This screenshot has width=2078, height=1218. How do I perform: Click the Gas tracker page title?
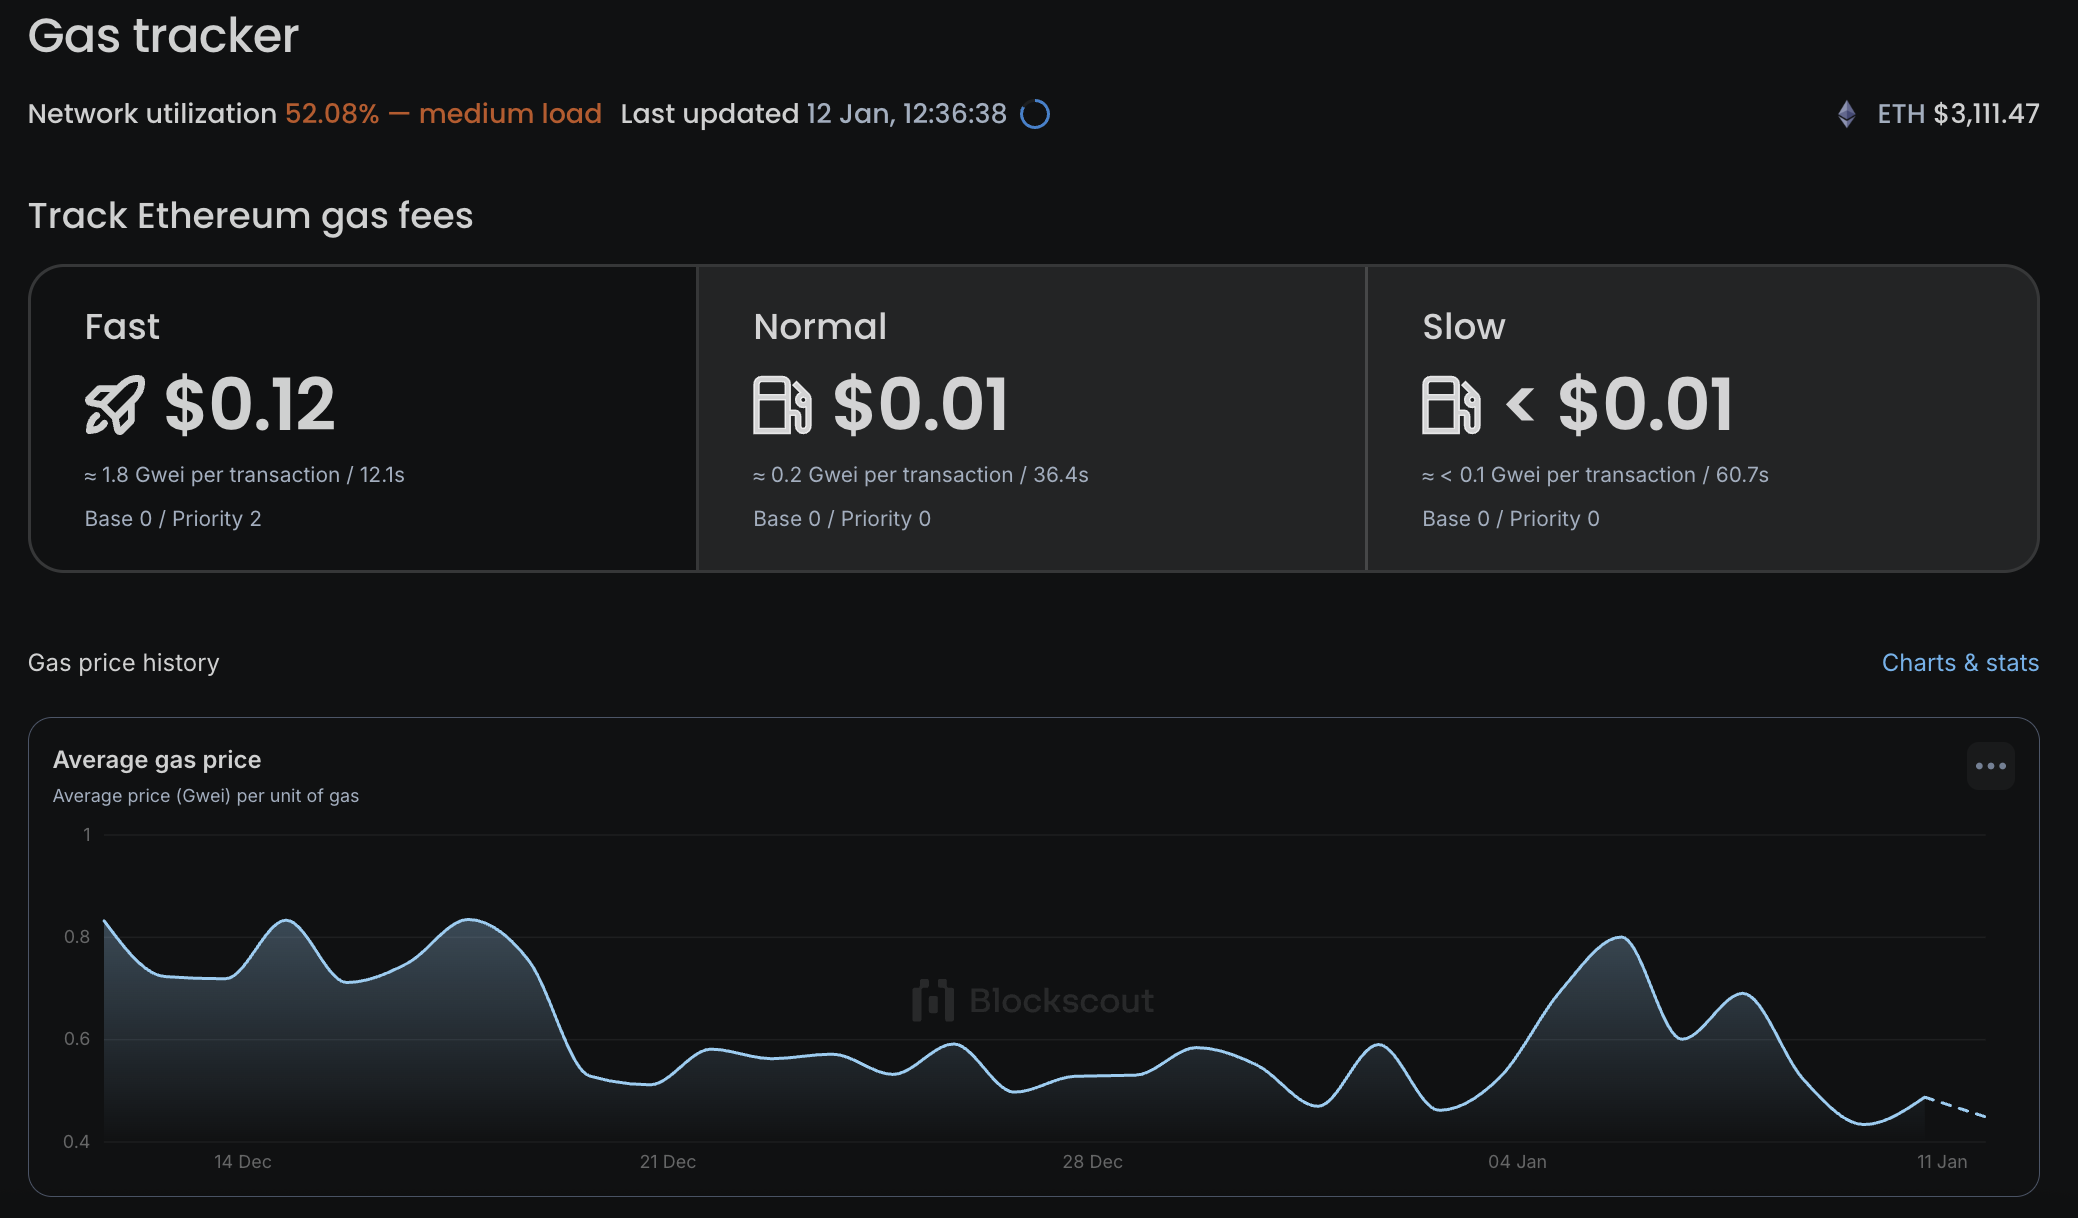pos(163,35)
